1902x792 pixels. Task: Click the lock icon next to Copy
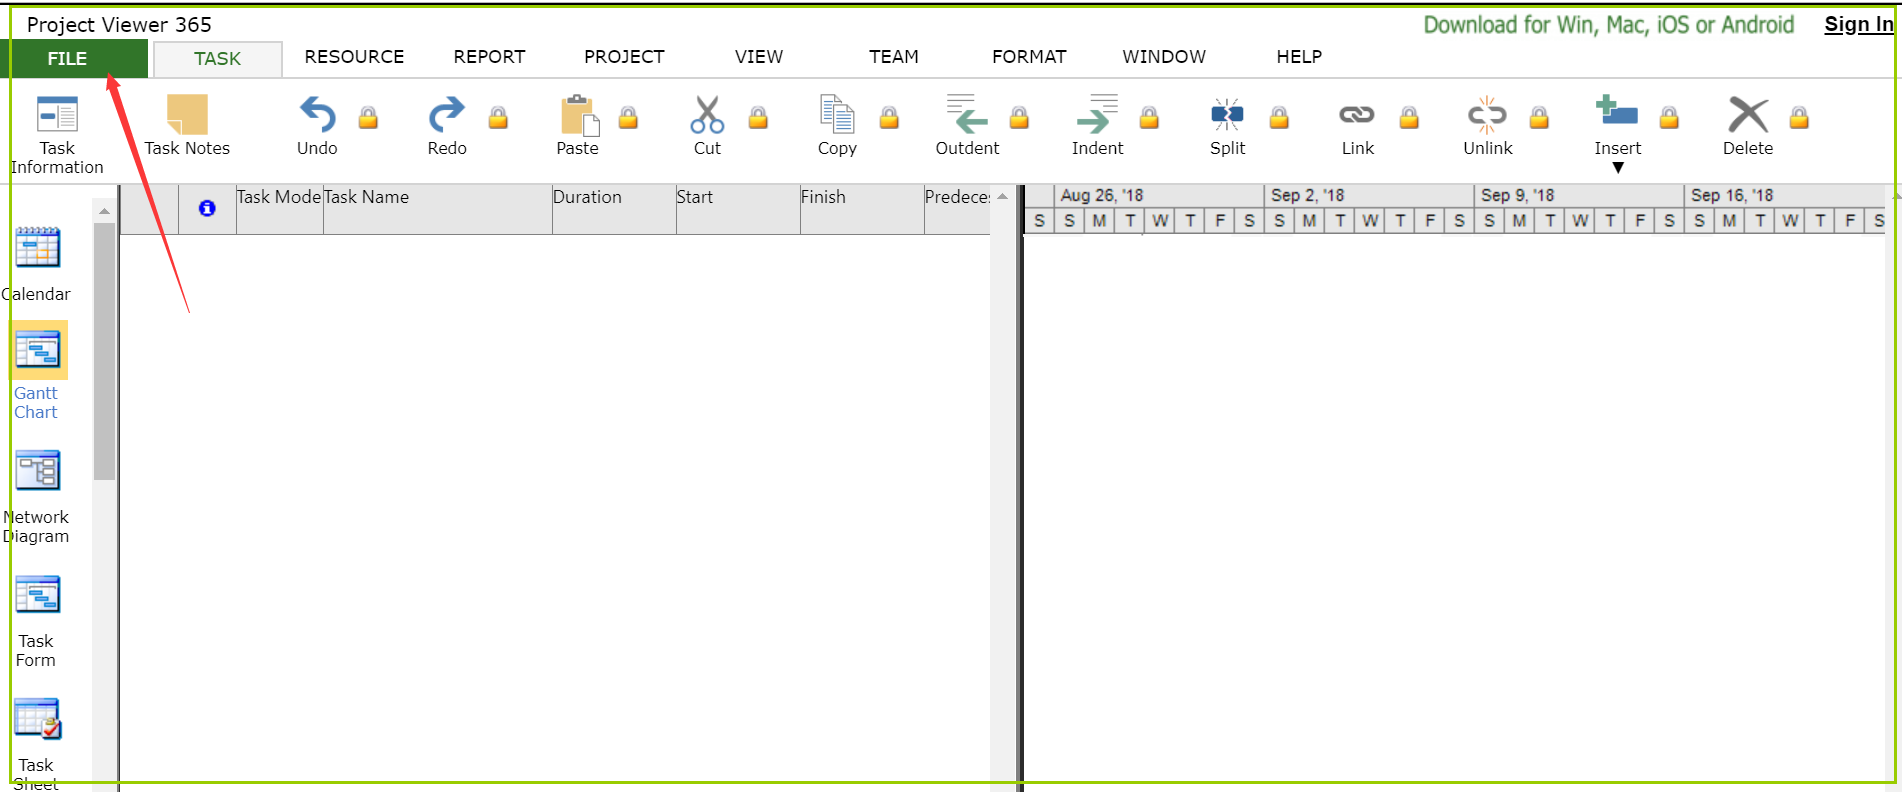coord(889,118)
